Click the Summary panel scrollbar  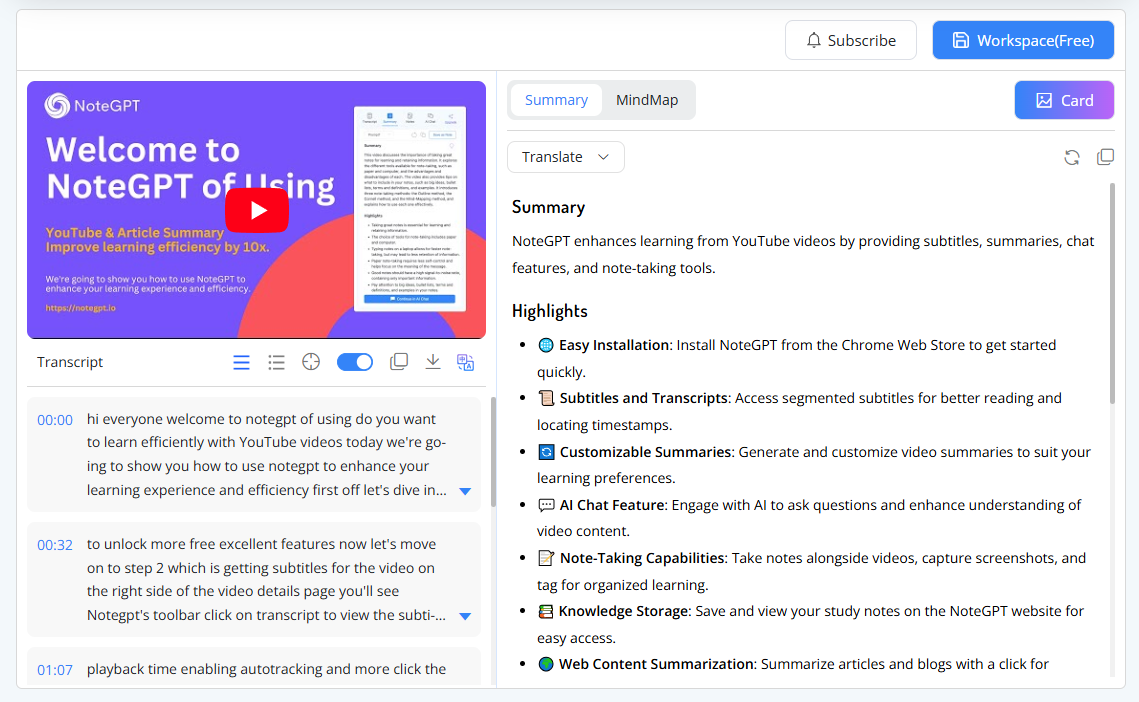point(1112,294)
